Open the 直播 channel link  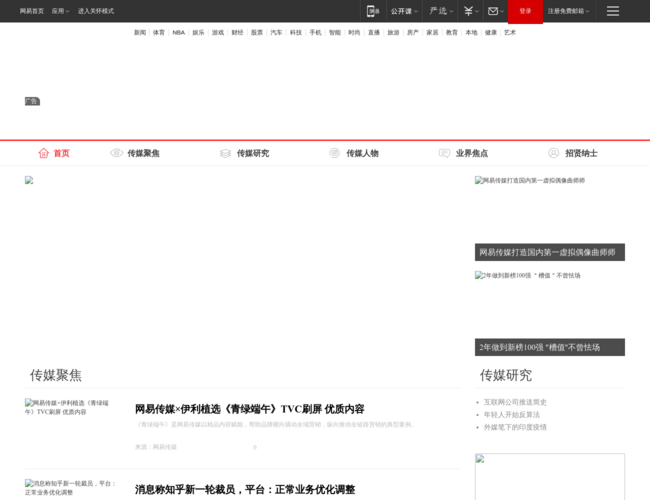pyautogui.click(x=374, y=32)
